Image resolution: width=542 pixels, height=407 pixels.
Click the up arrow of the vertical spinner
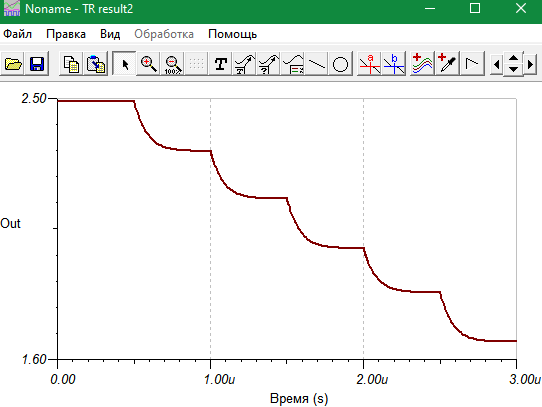[514, 58]
